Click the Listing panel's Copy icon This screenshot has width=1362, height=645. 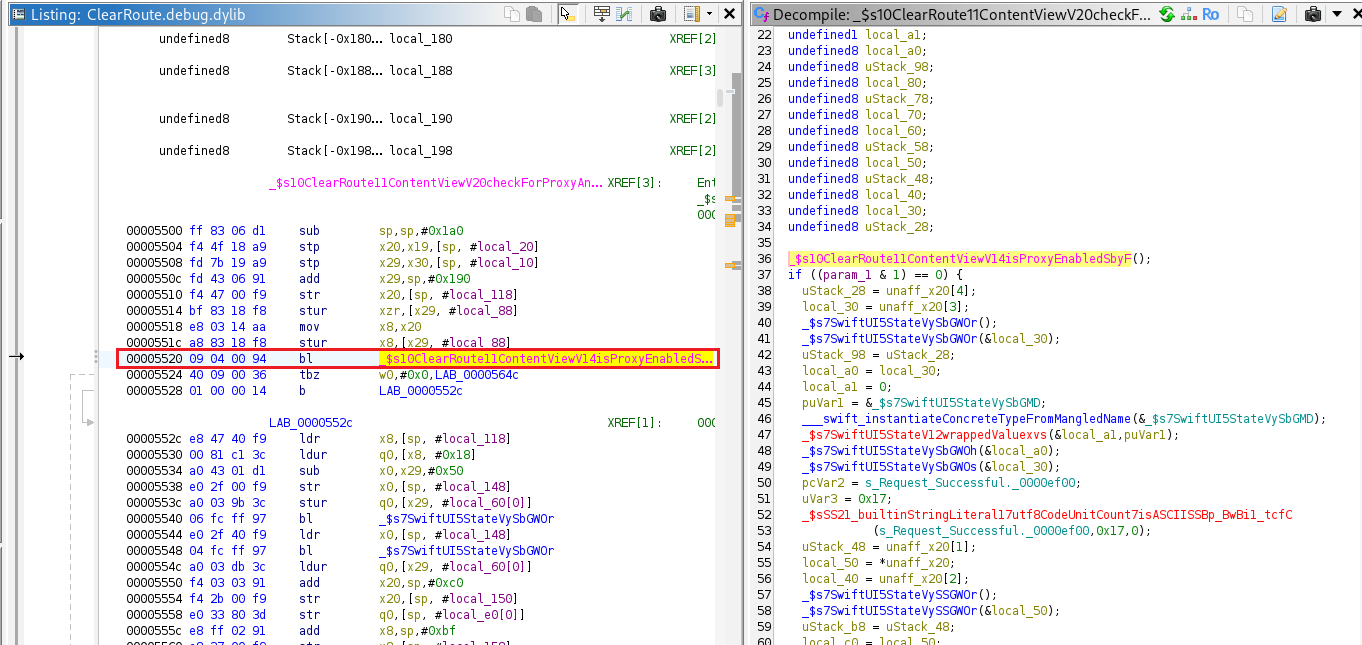pyautogui.click(x=513, y=14)
